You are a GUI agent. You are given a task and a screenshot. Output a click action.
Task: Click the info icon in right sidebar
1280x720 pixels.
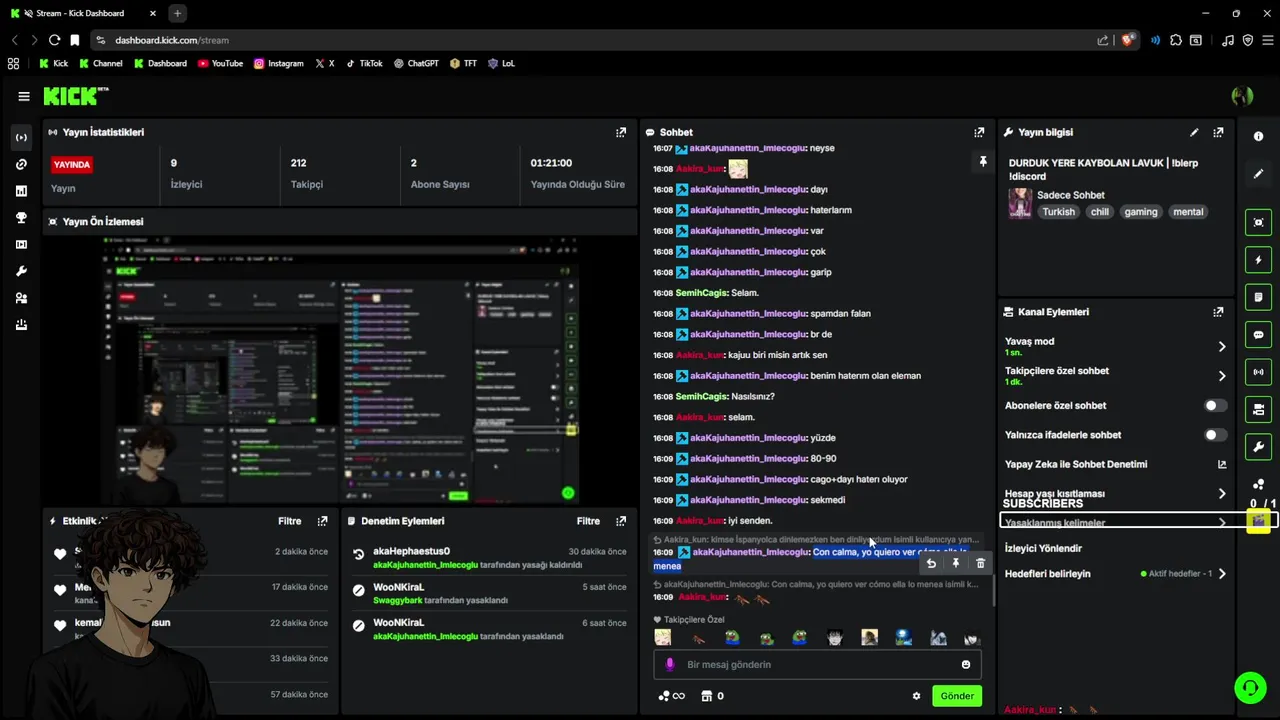[1259, 137]
